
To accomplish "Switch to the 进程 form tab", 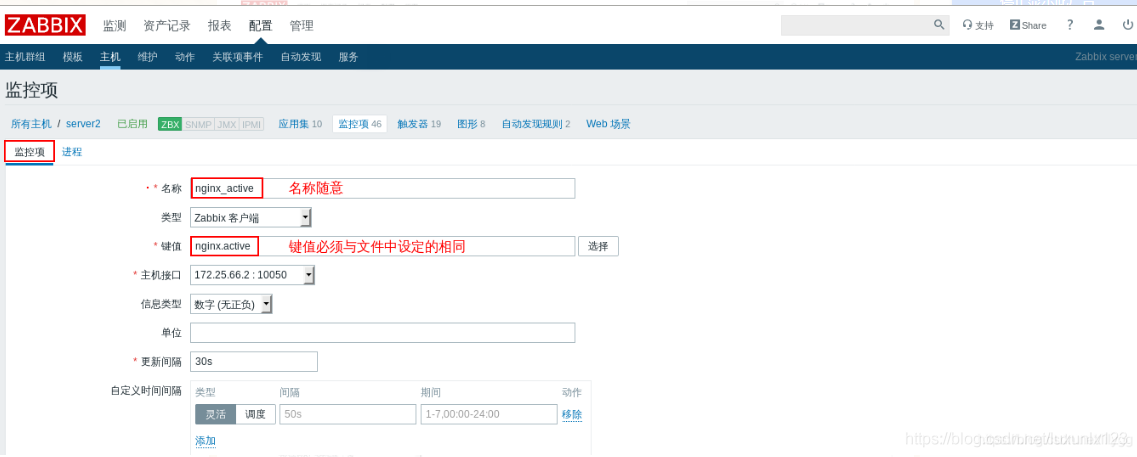I will [x=72, y=152].
